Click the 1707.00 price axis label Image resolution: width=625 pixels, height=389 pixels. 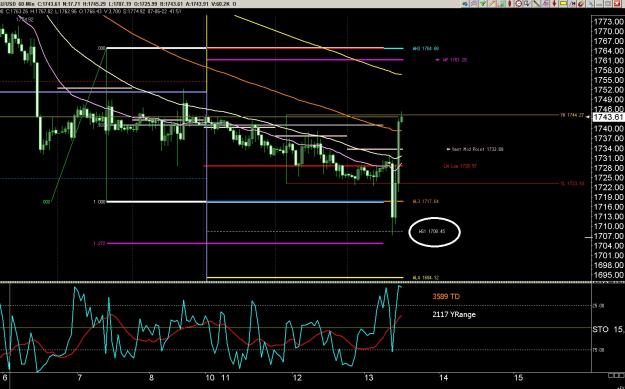tap(609, 236)
